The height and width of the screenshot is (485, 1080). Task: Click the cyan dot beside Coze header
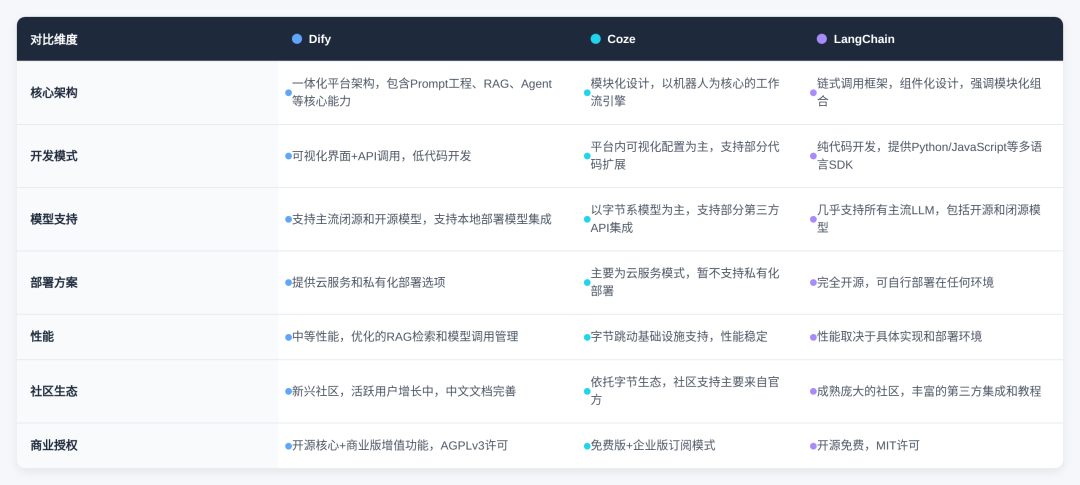click(x=596, y=39)
